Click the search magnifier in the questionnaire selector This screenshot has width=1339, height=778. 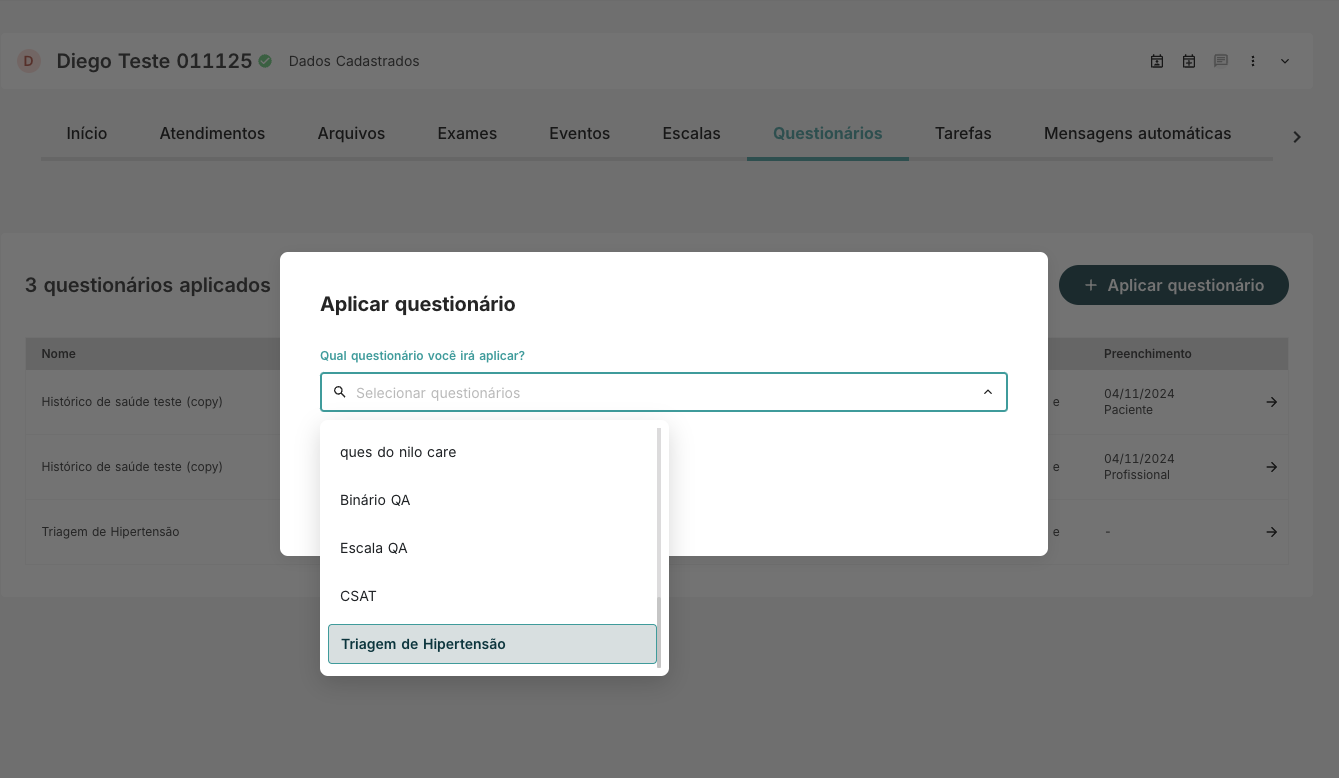[340, 392]
